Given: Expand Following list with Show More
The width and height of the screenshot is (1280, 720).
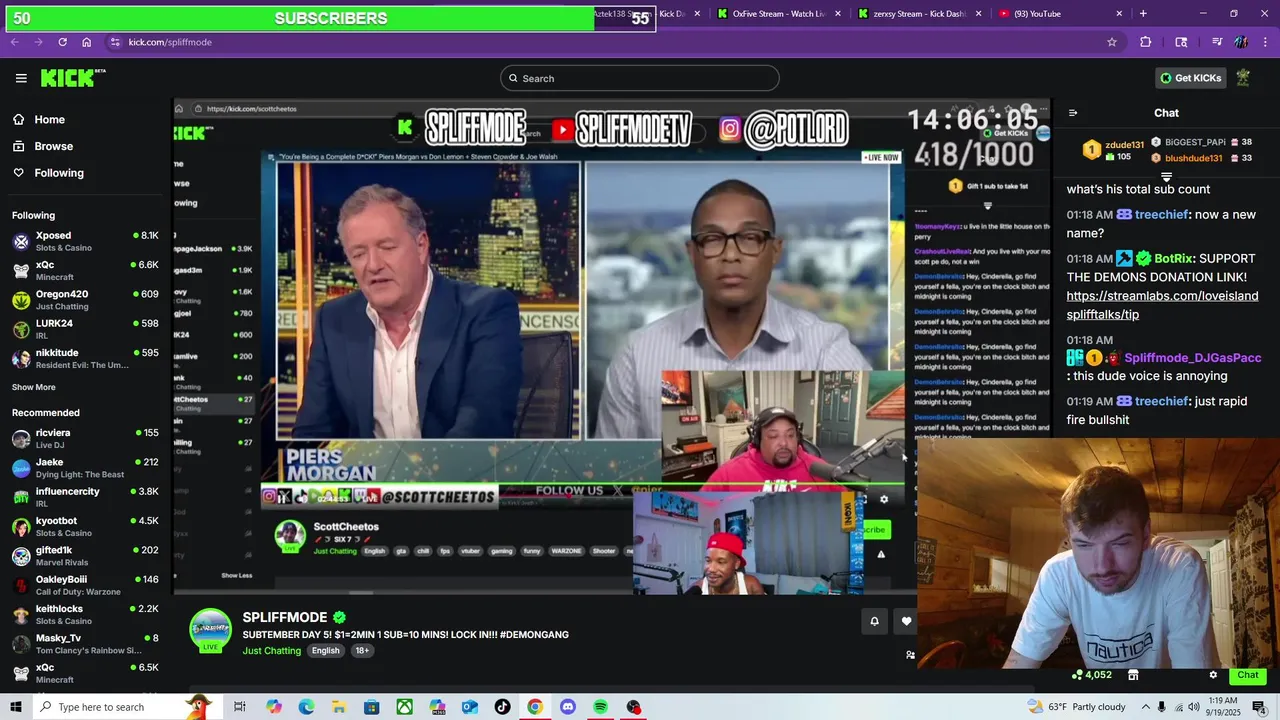Looking at the screenshot, I should point(34,387).
